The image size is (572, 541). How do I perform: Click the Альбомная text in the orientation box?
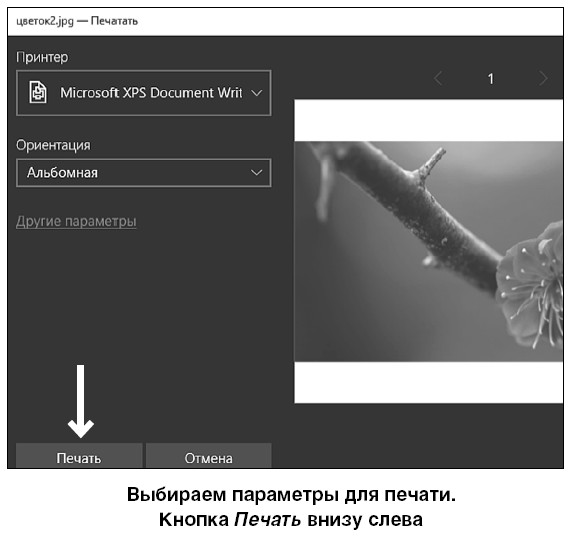62,173
